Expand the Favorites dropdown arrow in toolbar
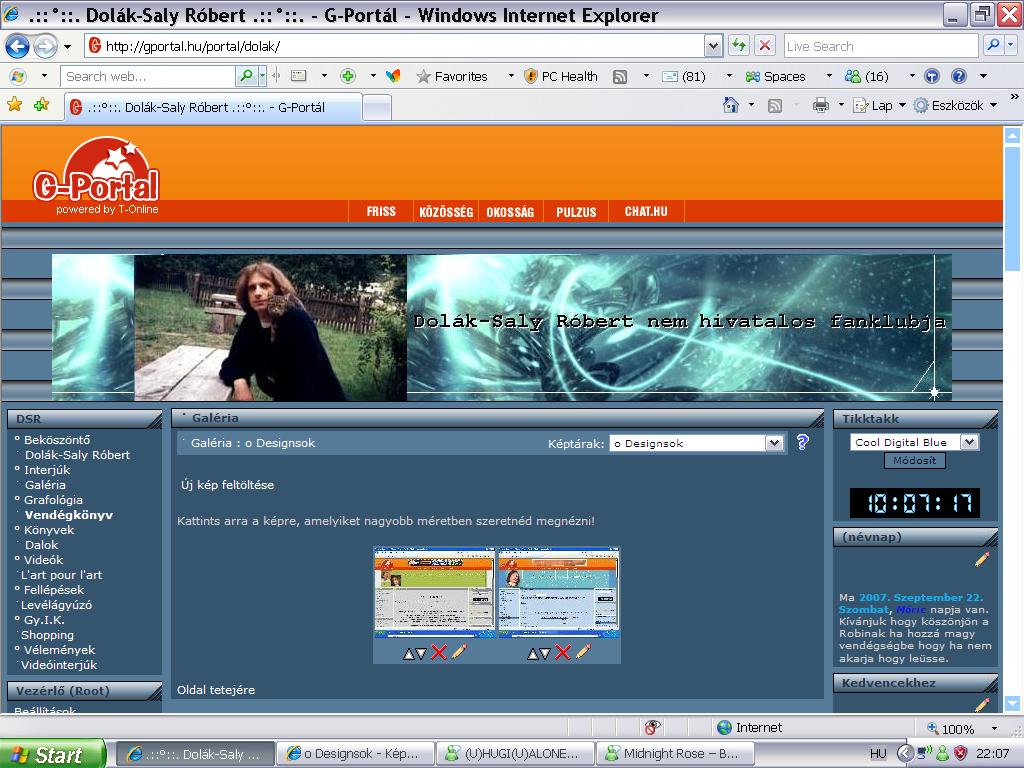The image size is (1024, 768). click(x=511, y=76)
